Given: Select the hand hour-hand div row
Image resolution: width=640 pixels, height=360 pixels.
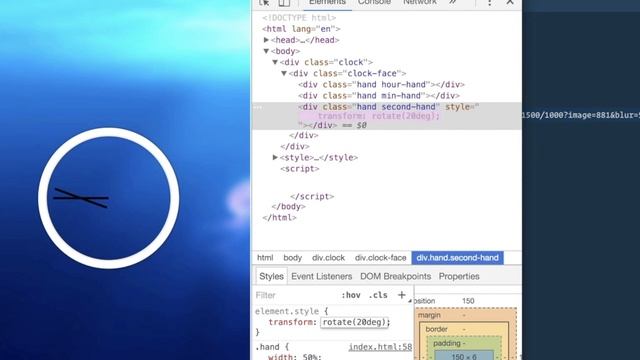Looking at the screenshot, I should 381,84.
